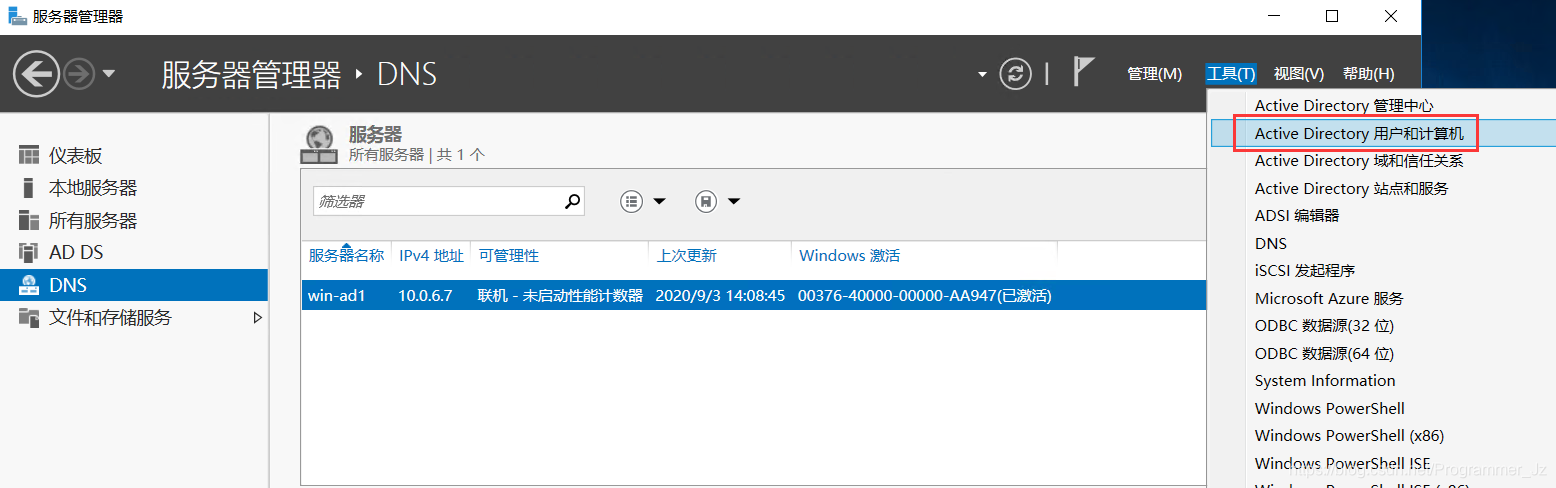The width and height of the screenshot is (1556, 488).
Task: Open dropdown arrow left of refresh icon
Action: pyautogui.click(x=982, y=75)
